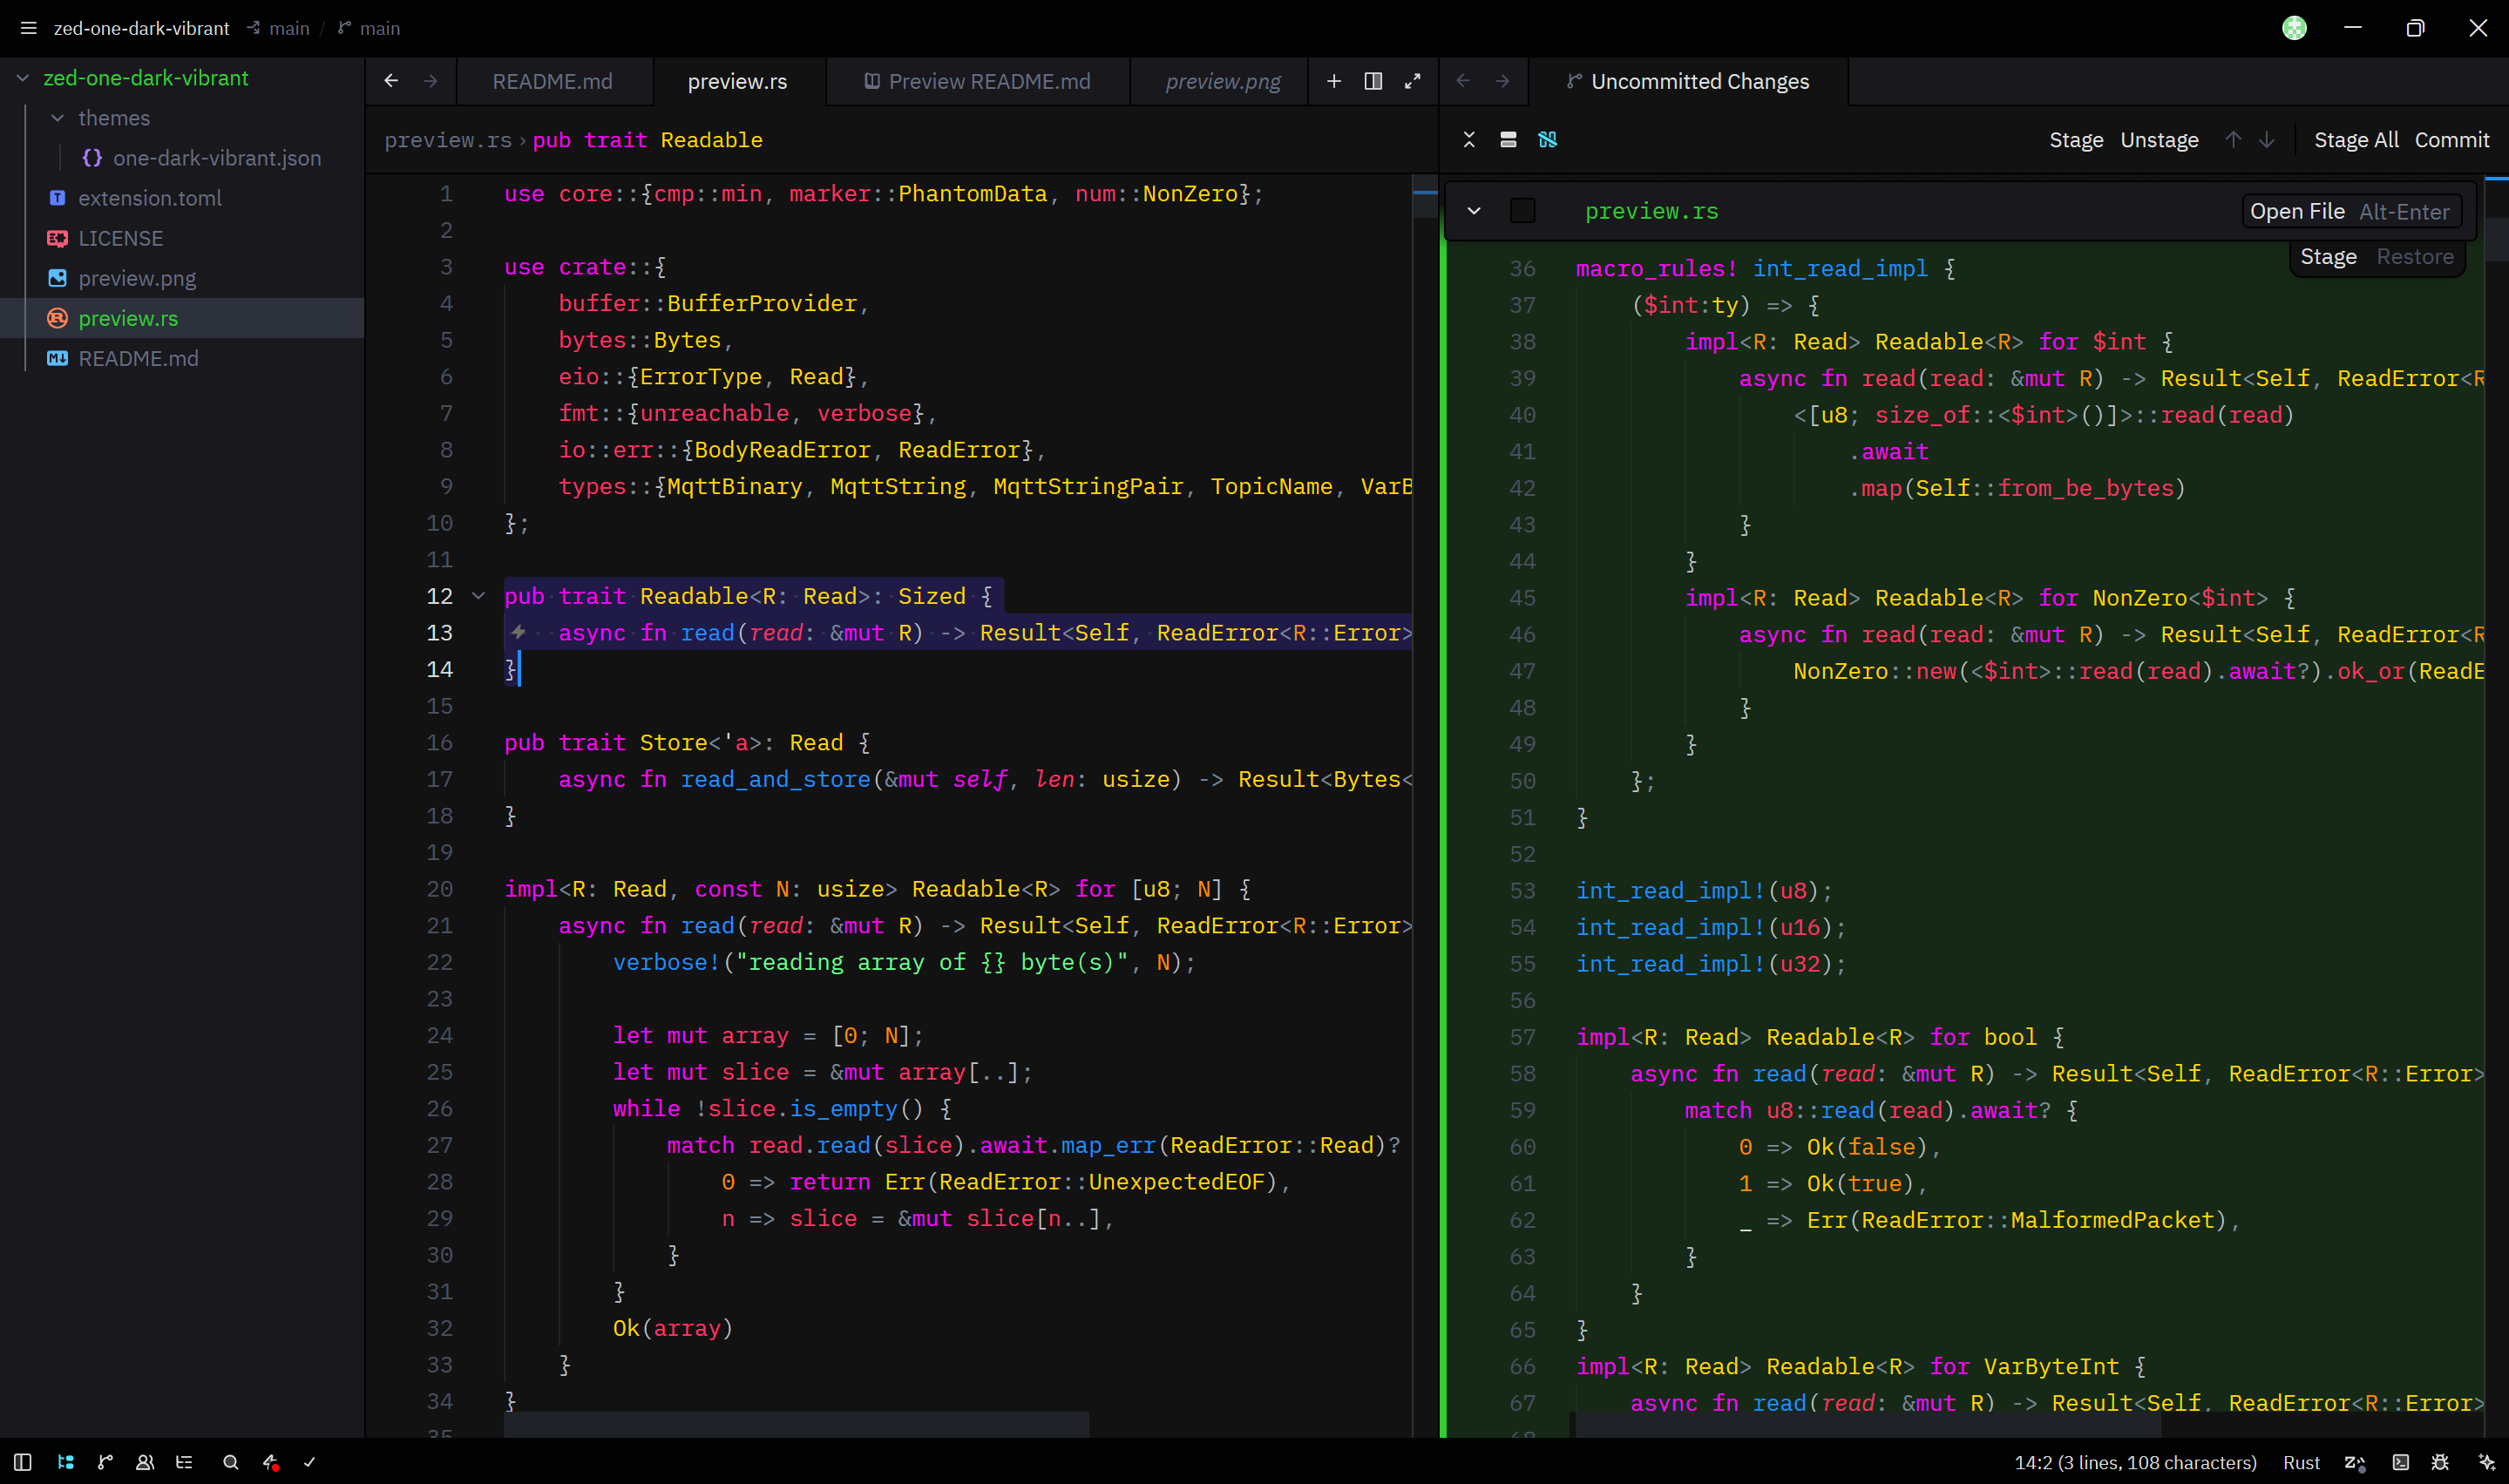Collapse the preview.rs diff file header
The width and height of the screenshot is (2509, 1484).
1474,211
